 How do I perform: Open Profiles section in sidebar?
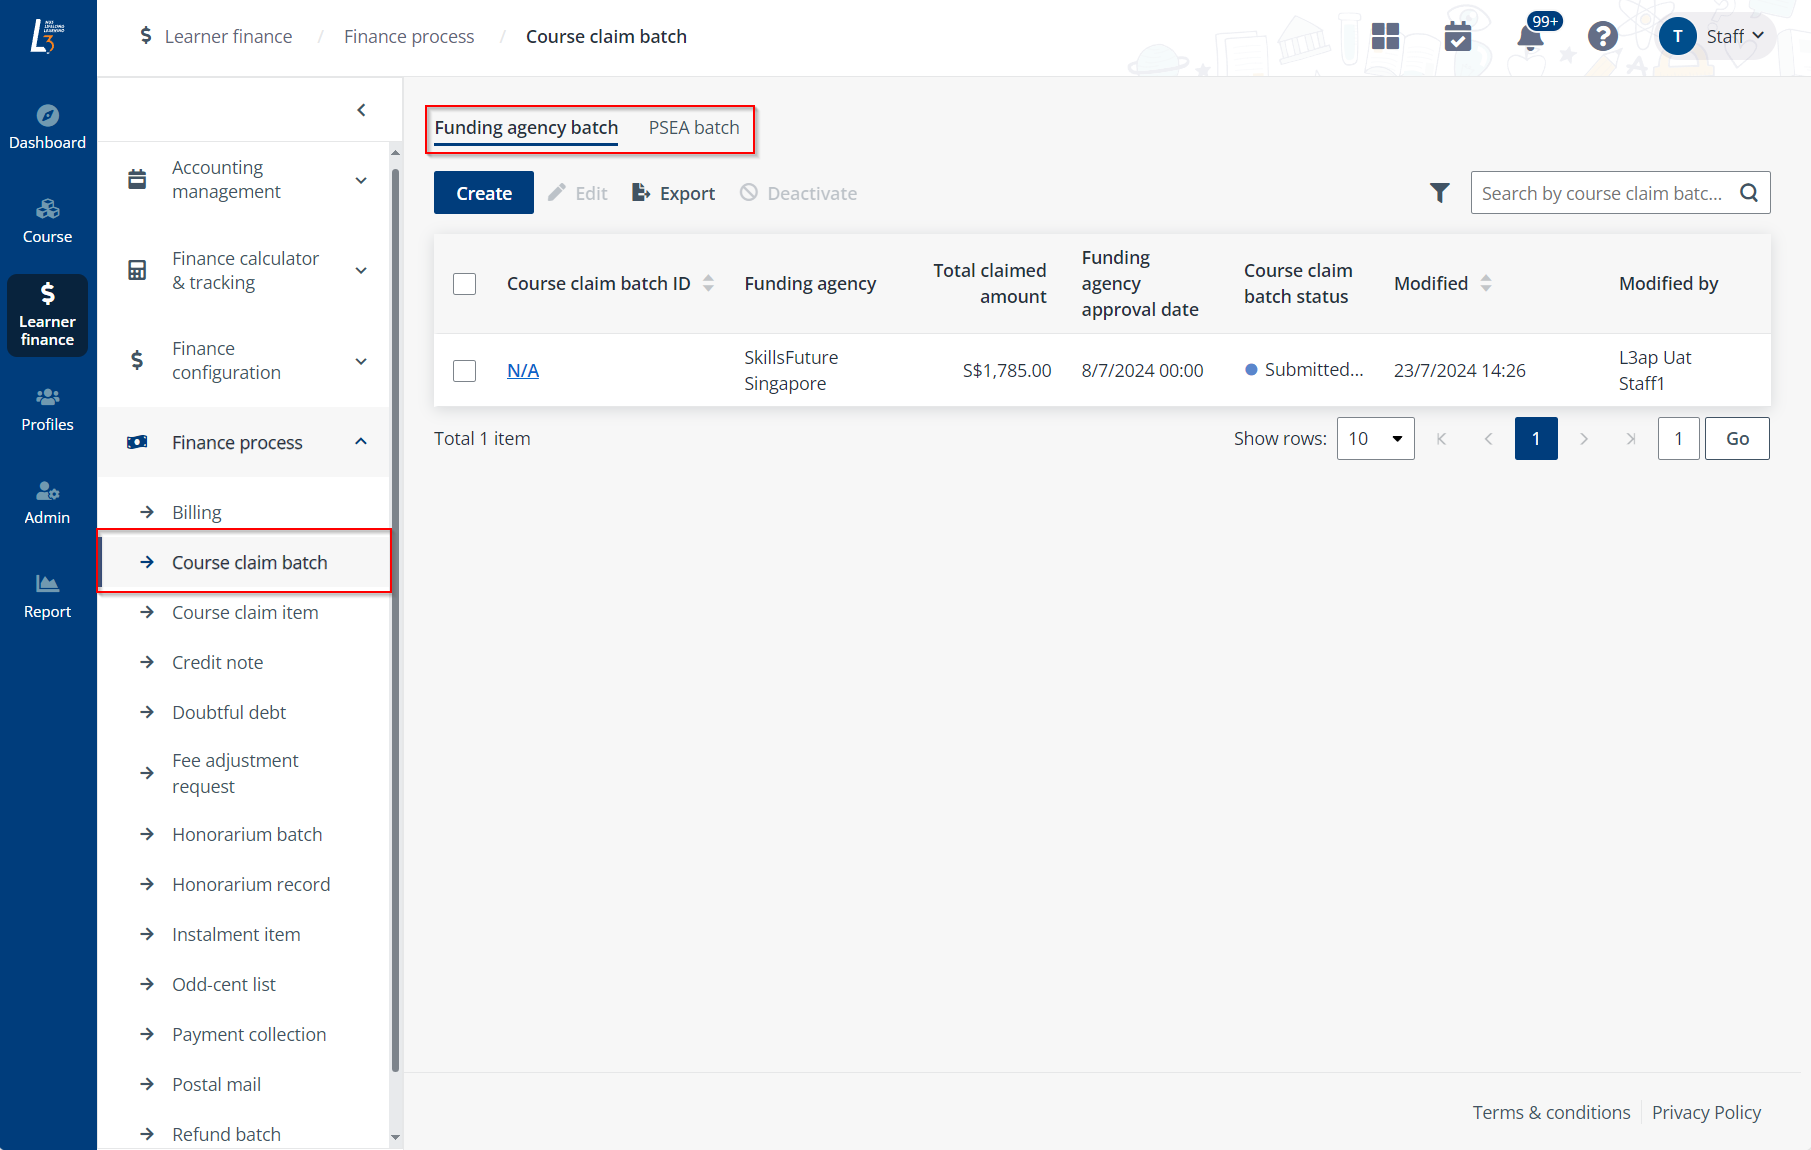[47, 410]
